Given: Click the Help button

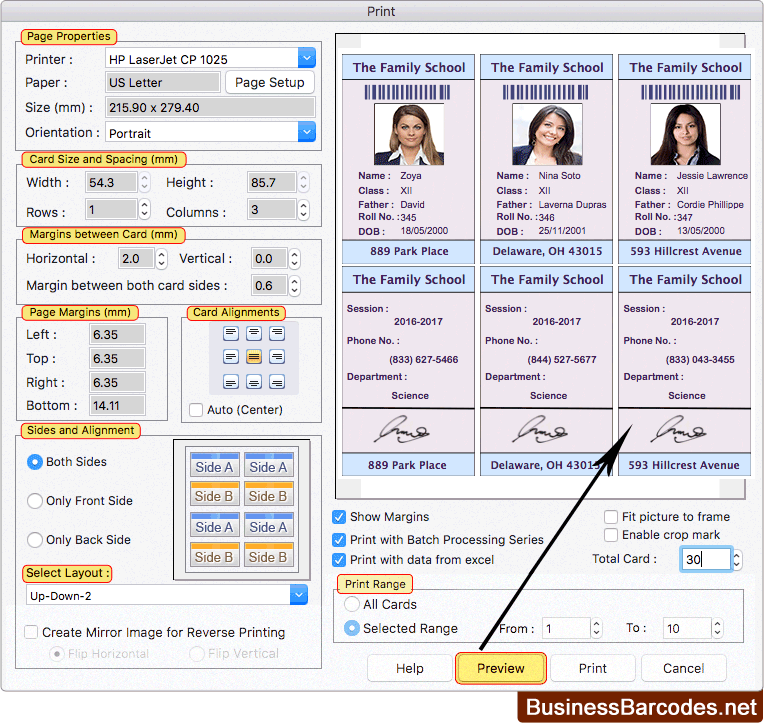Looking at the screenshot, I should (x=409, y=668).
